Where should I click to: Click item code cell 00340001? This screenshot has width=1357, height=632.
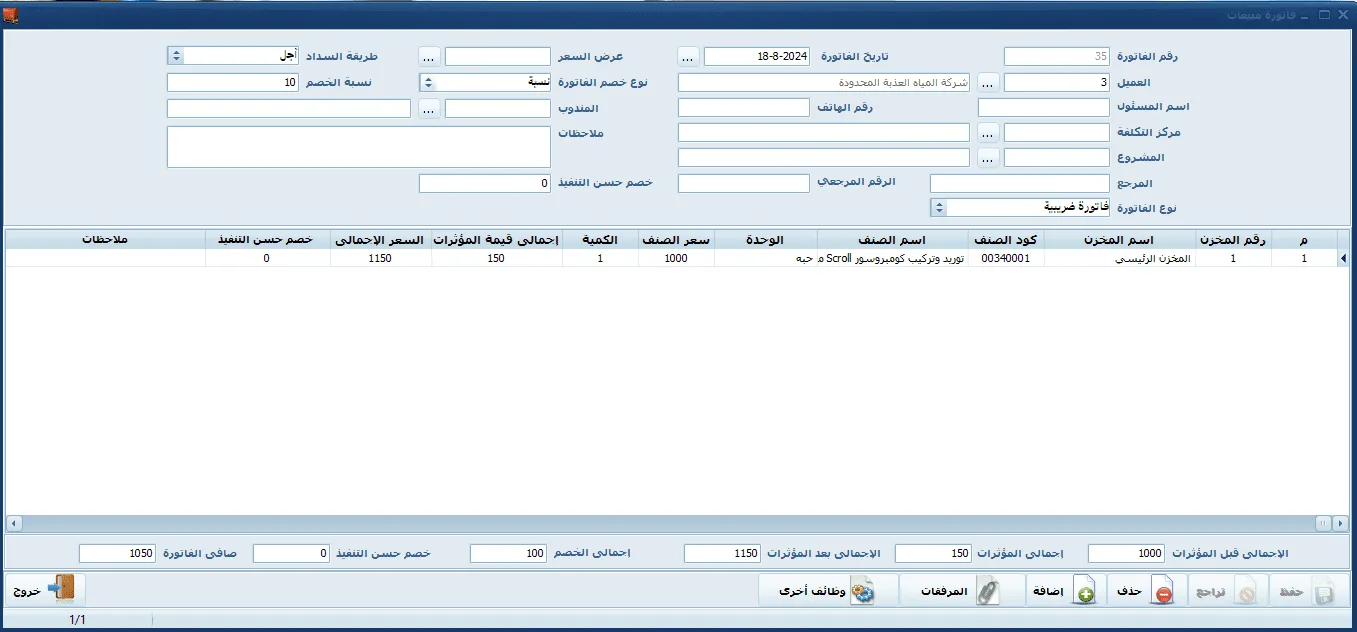(x=1007, y=259)
